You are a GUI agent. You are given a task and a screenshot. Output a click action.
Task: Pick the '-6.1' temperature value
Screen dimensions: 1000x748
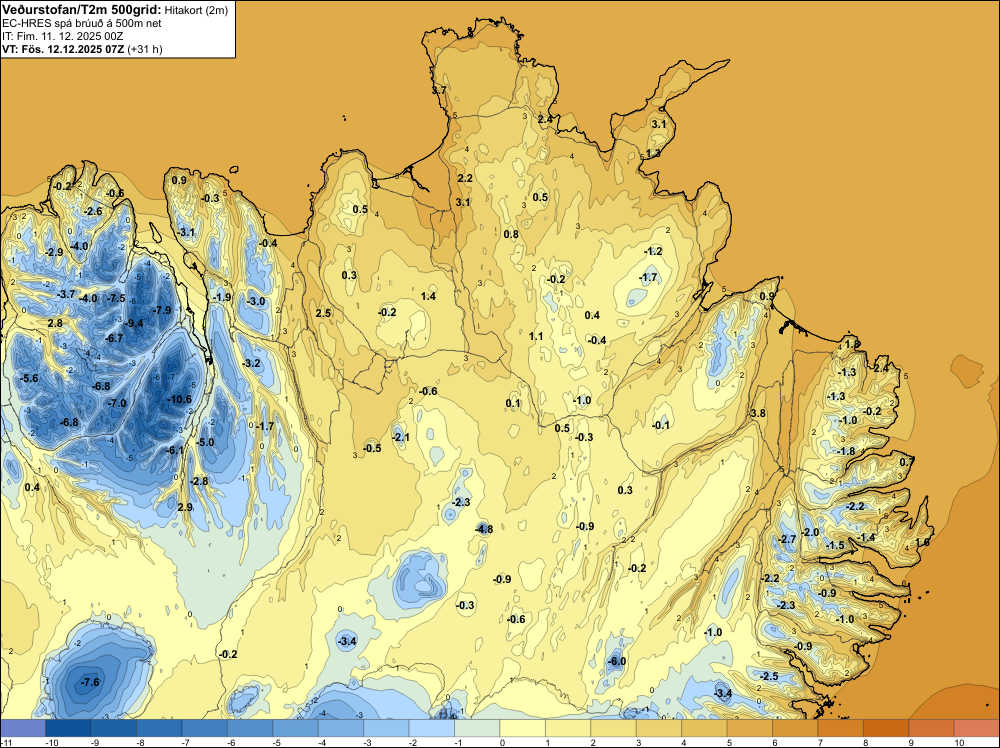(175, 450)
